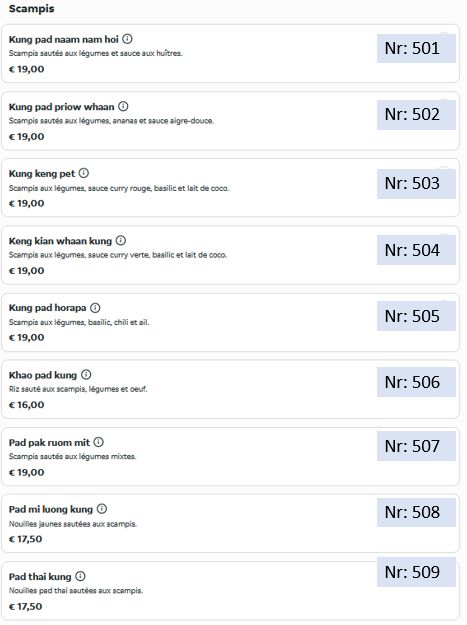Open info icon beside Kung pad priow whaan
This screenshot has width=467, height=625.
[x=123, y=106]
